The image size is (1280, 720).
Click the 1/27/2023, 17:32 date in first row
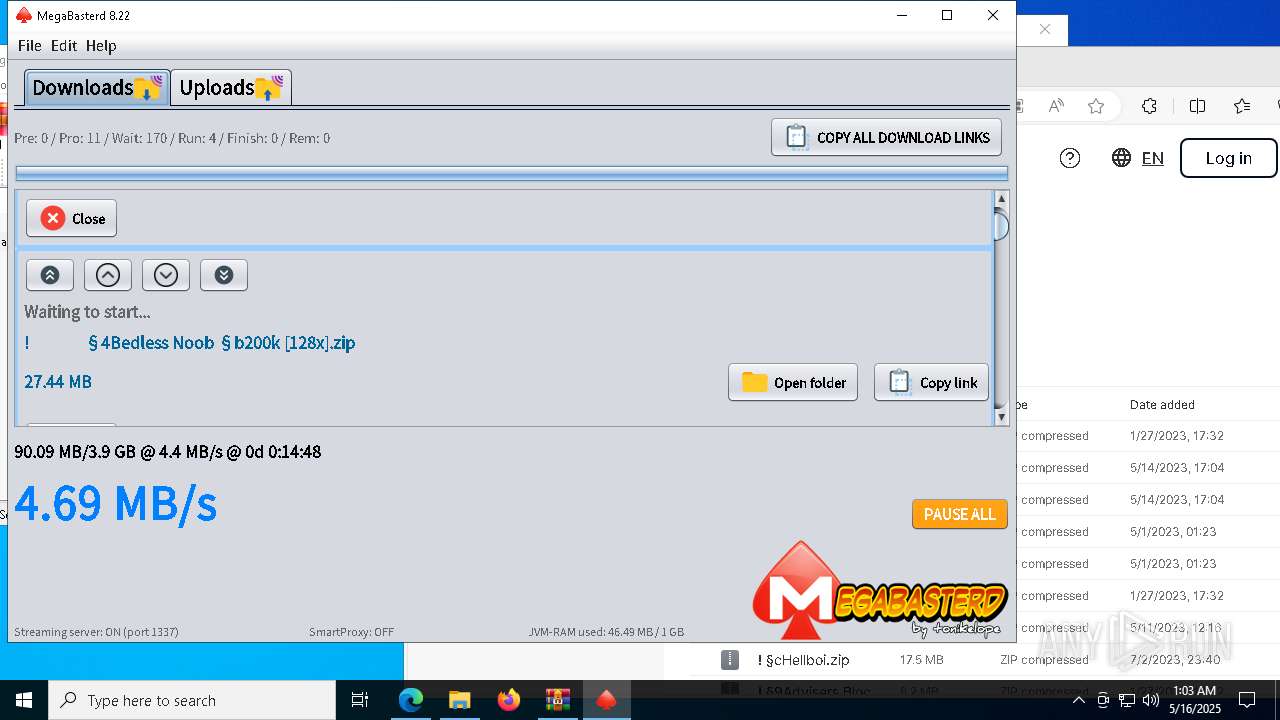point(1177,436)
